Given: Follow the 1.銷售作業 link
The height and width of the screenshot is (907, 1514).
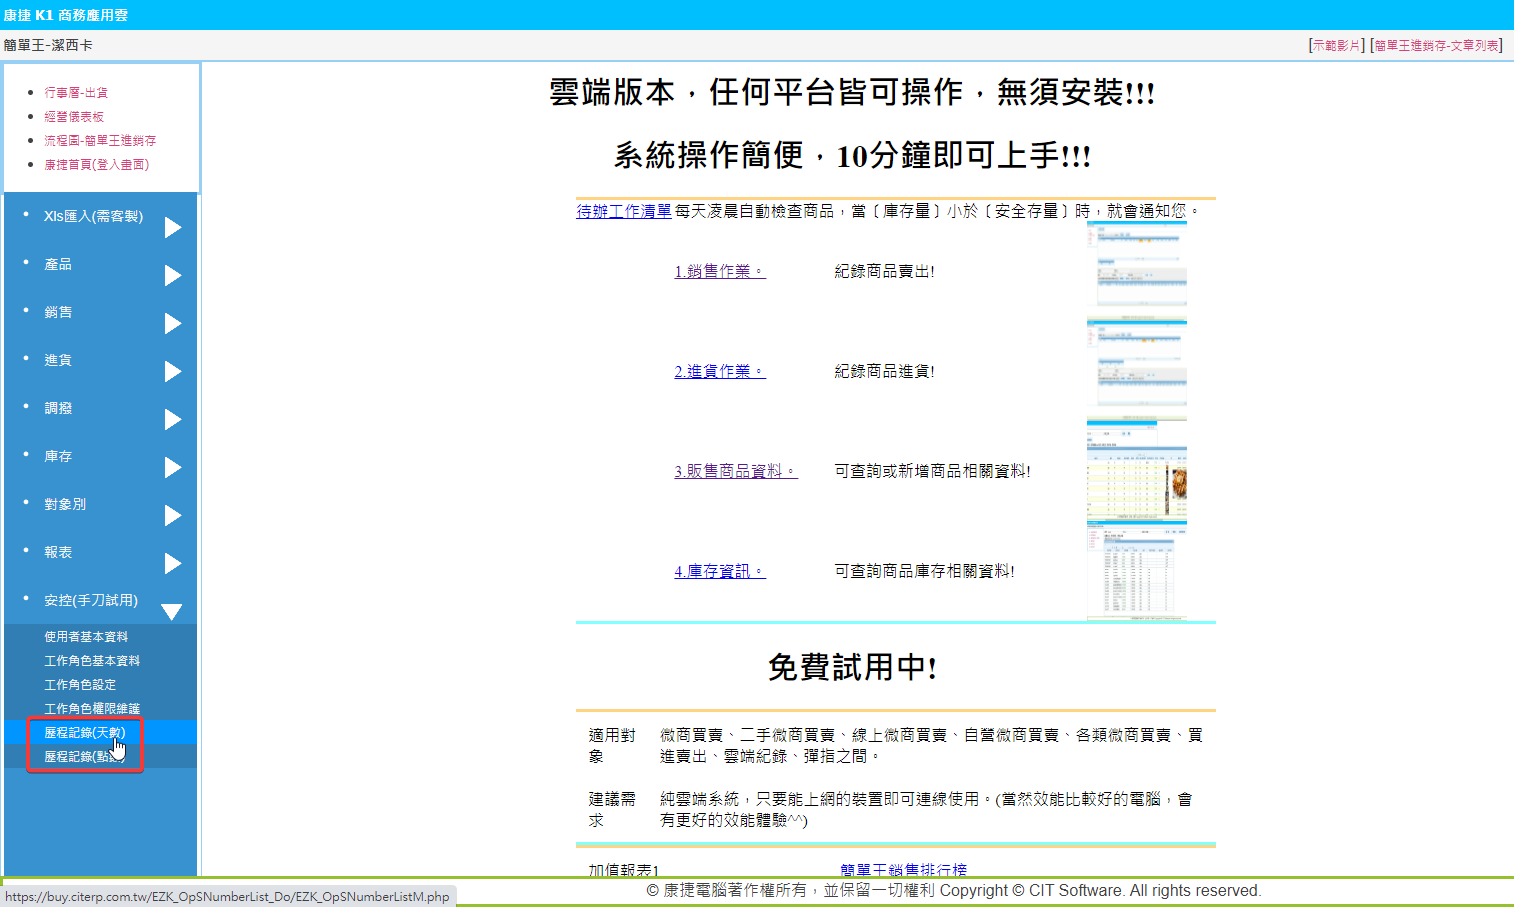Looking at the screenshot, I should tap(719, 271).
